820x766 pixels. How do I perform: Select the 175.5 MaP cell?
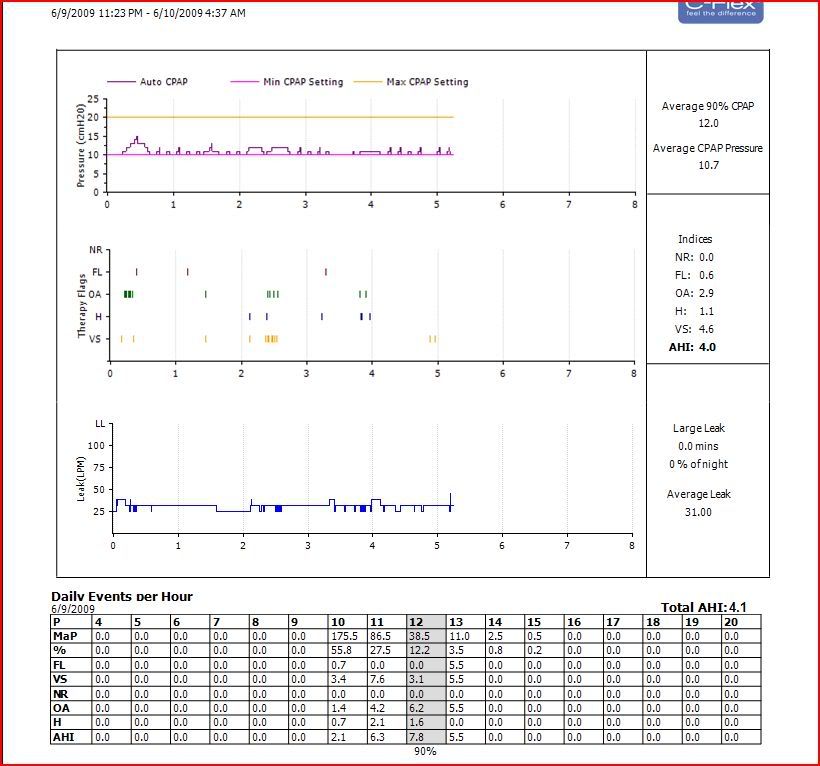[x=348, y=636]
